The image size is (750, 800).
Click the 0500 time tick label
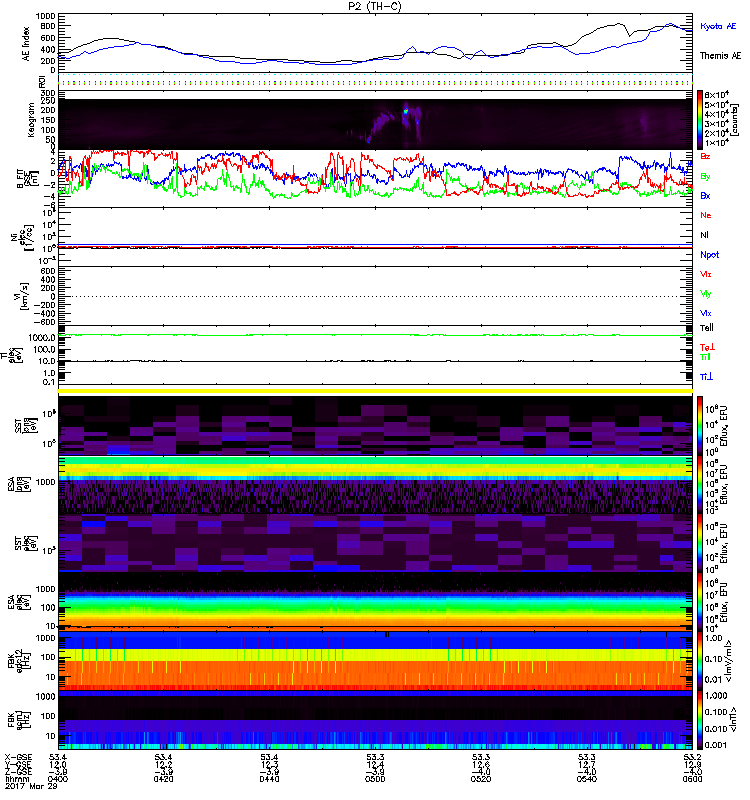click(375, 779)
